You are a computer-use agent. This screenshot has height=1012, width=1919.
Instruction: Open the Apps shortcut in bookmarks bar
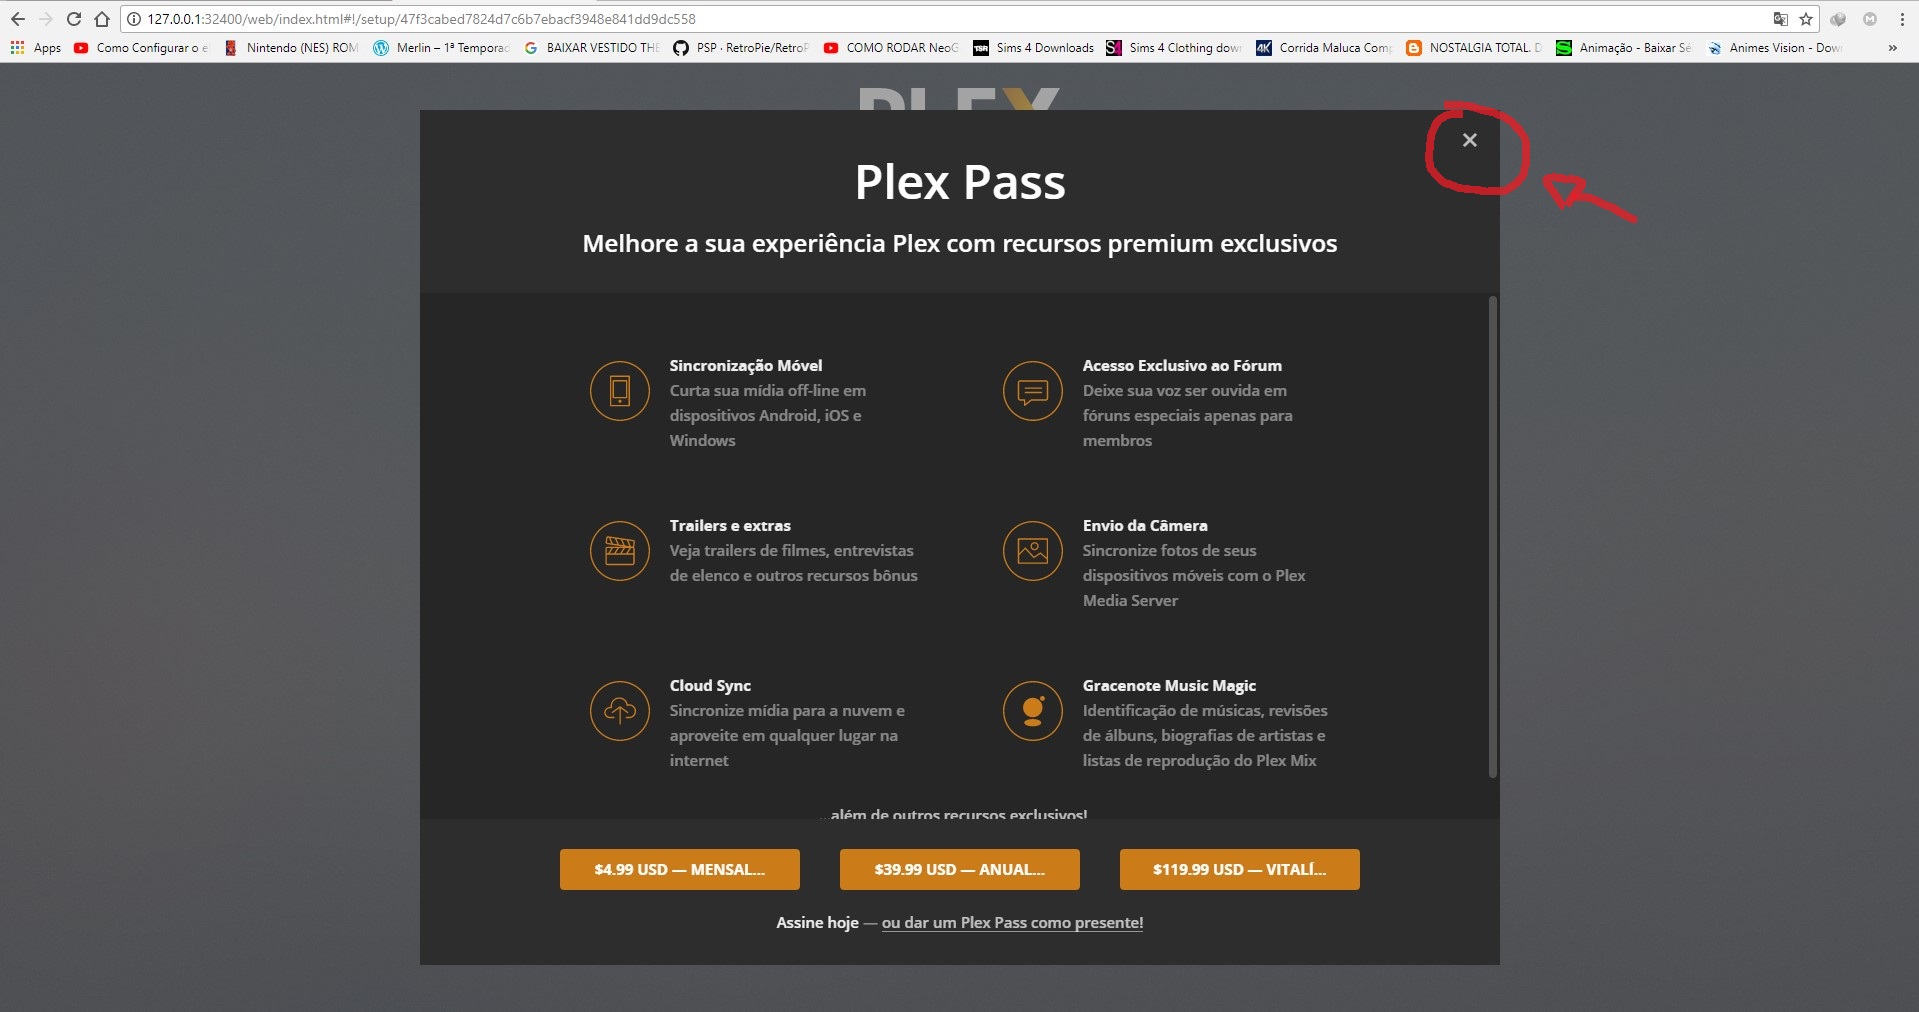click(x=36, y=47)
